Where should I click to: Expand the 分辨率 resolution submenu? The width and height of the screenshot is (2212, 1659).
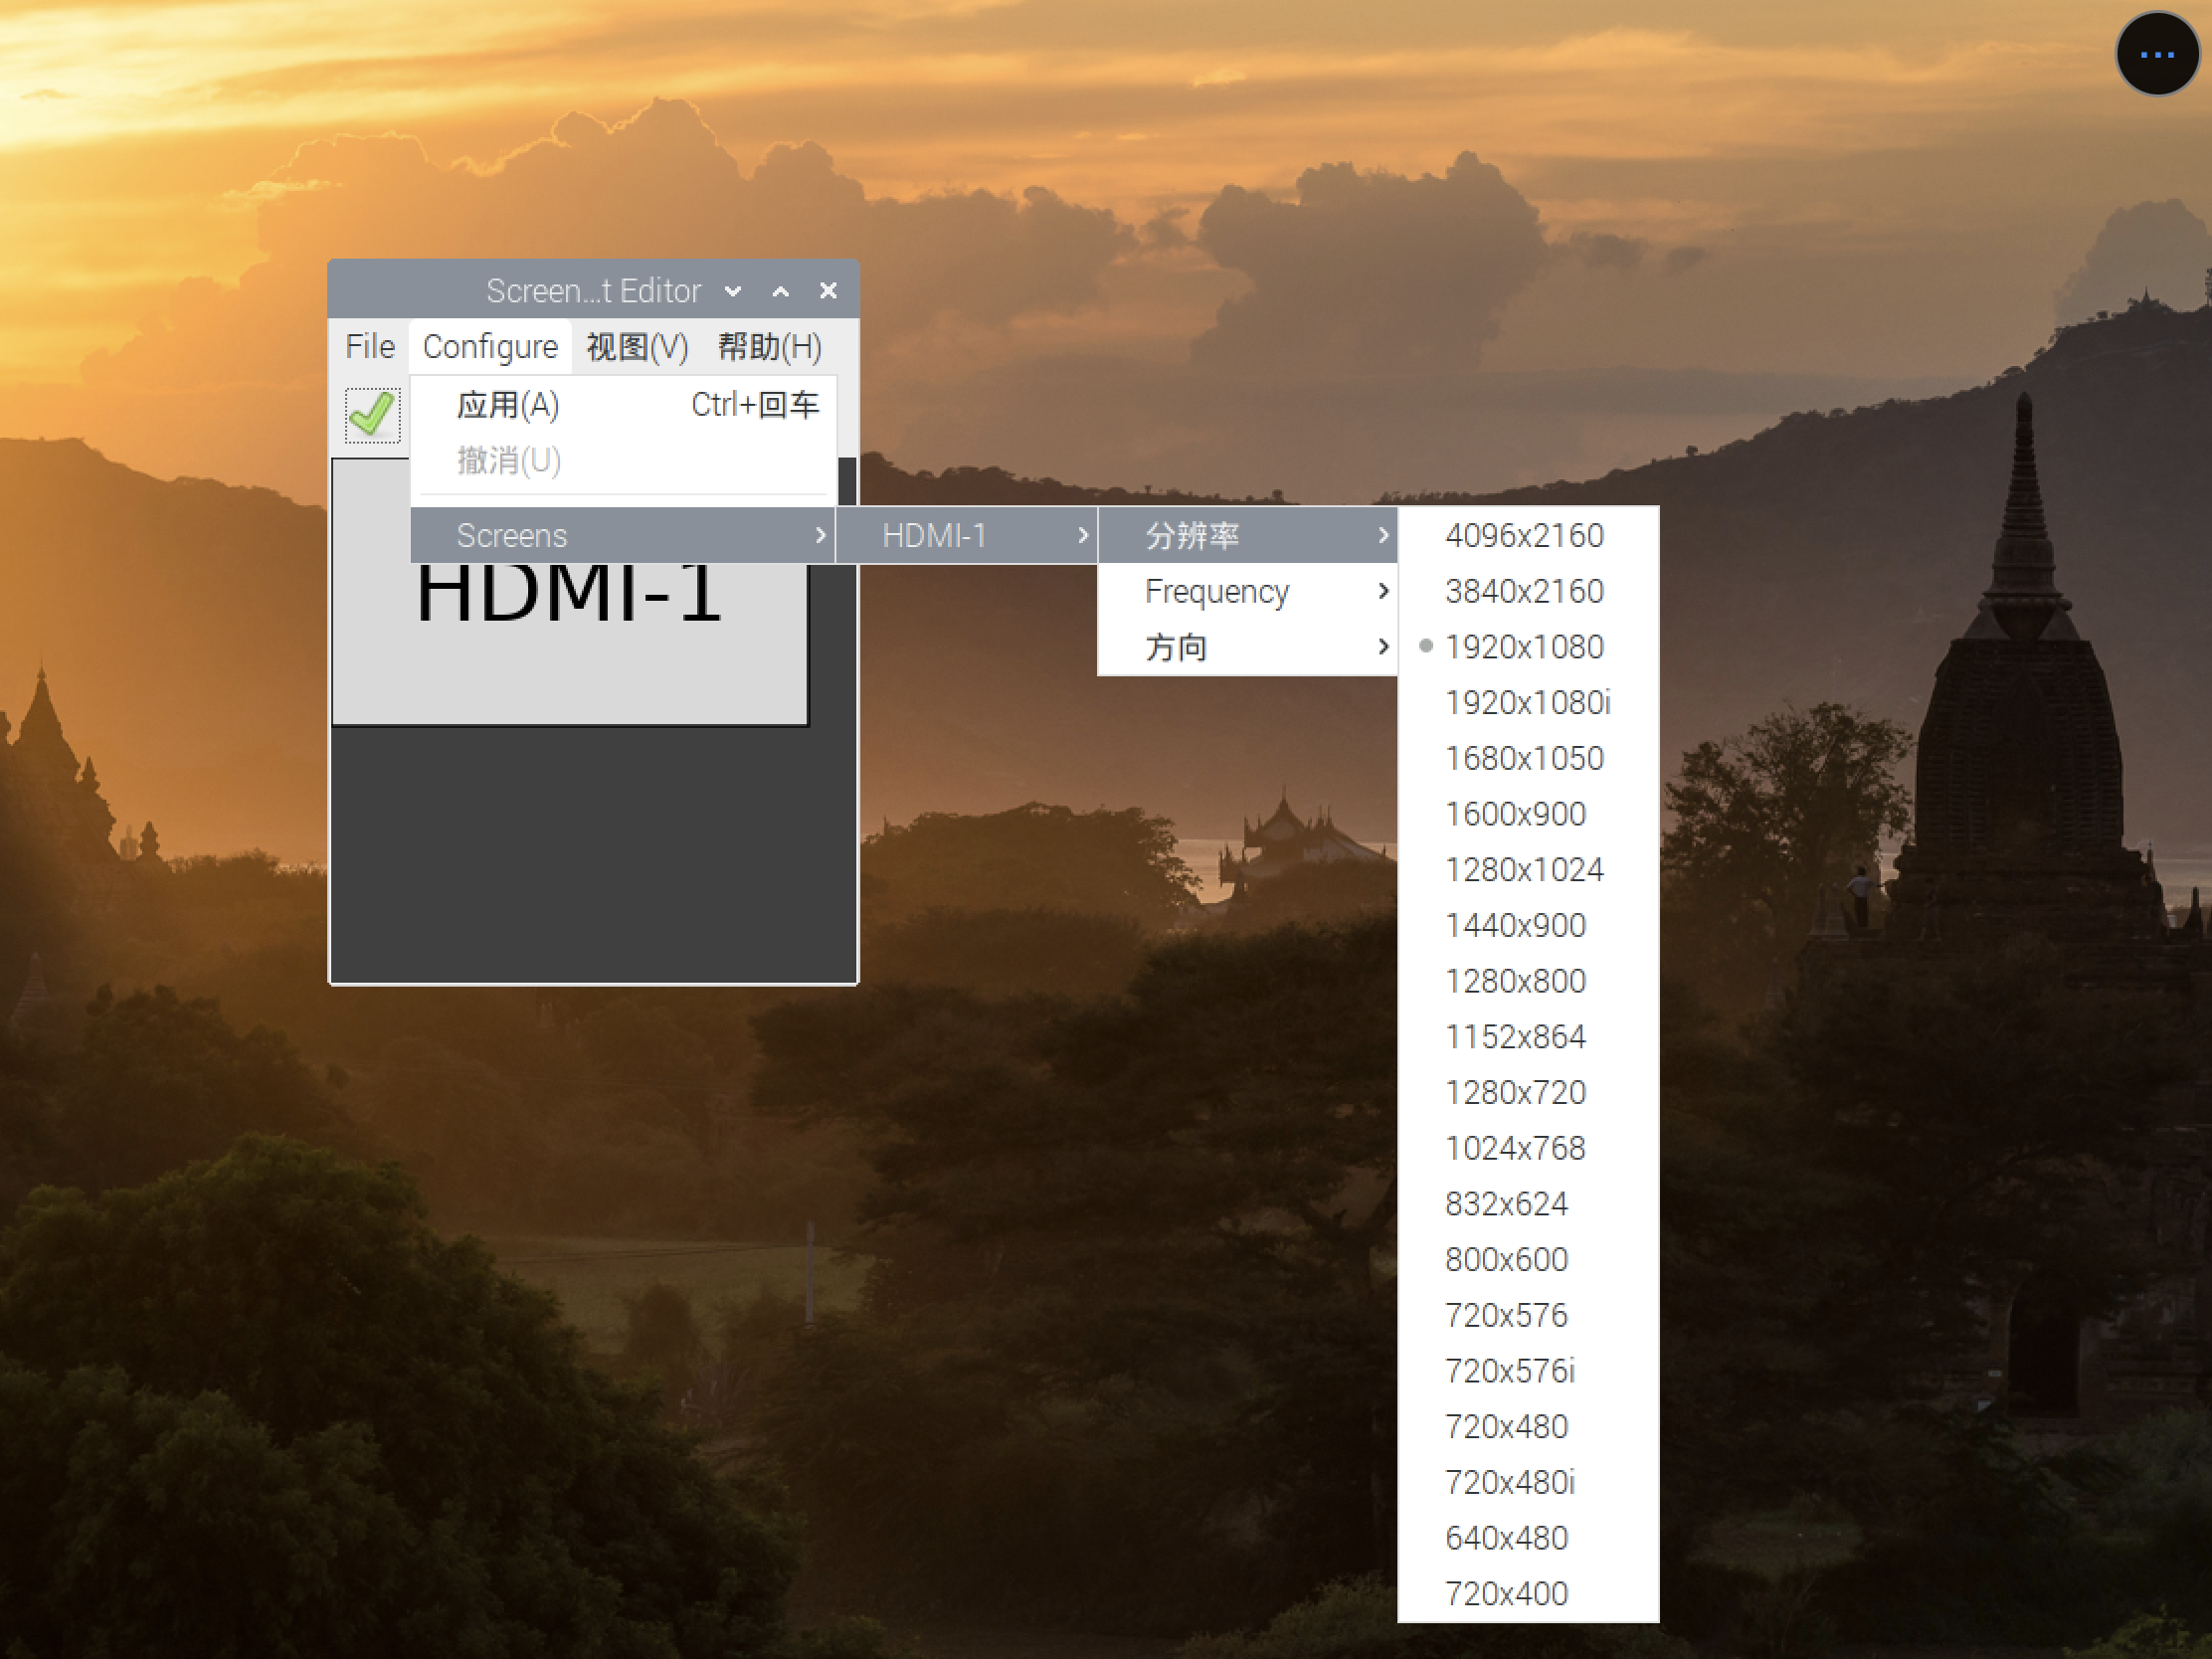click(1247, 535)
